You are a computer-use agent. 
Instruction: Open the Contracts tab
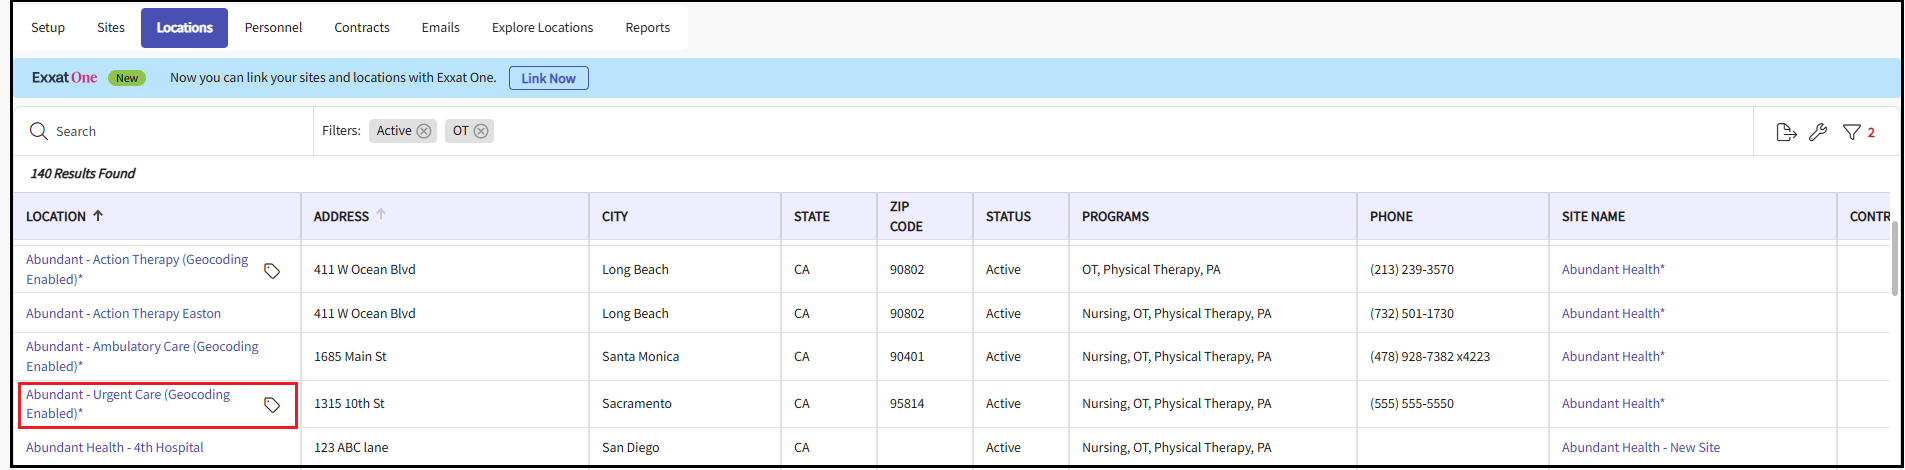[361, 28]
